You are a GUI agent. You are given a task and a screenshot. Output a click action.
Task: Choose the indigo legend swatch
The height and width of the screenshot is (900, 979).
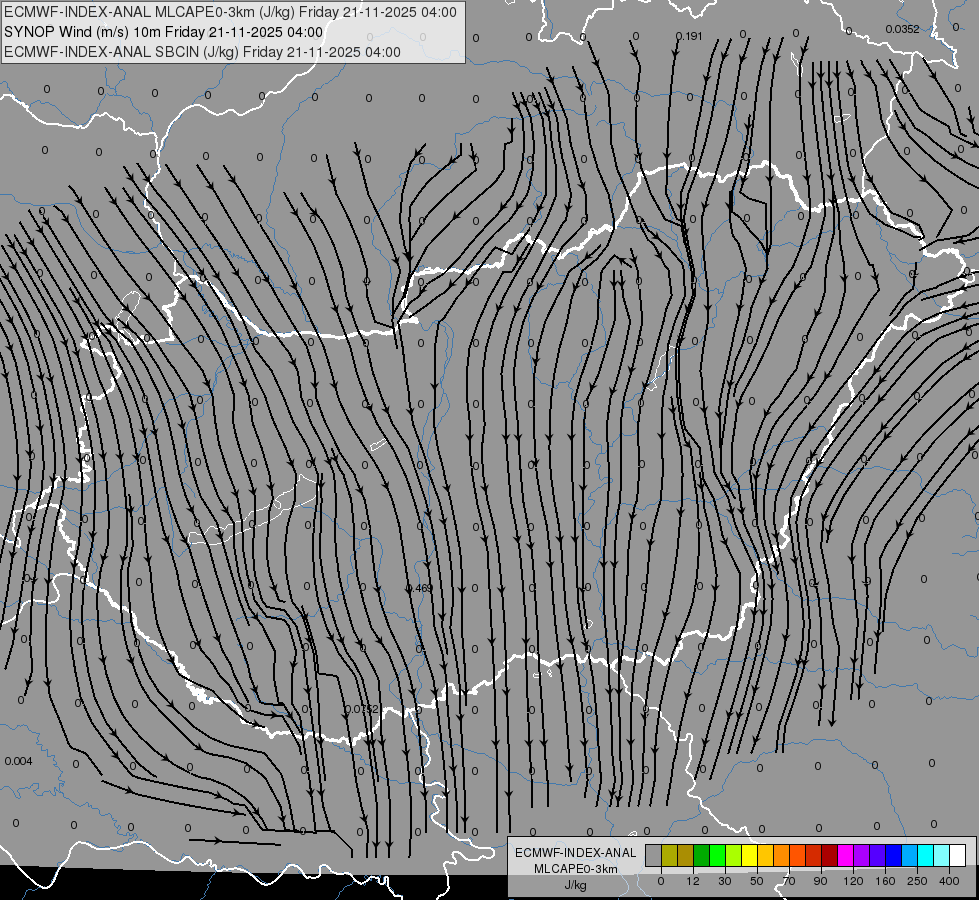click(x=877, y=855)
